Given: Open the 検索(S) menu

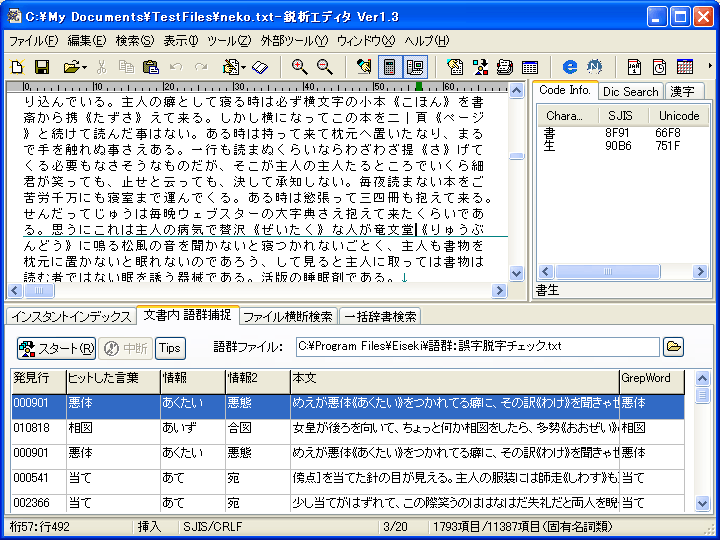Looking at the screenshot, I should point(135,41).
